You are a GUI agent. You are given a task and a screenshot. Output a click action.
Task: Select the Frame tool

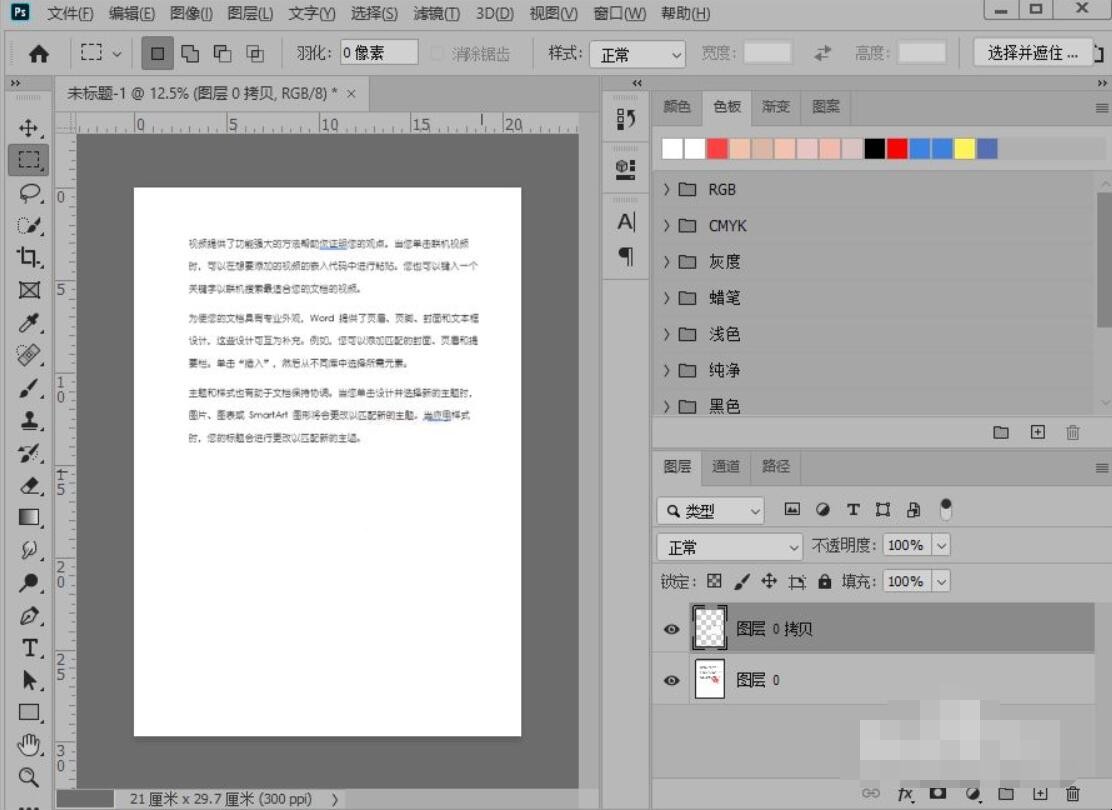(28, 290)
